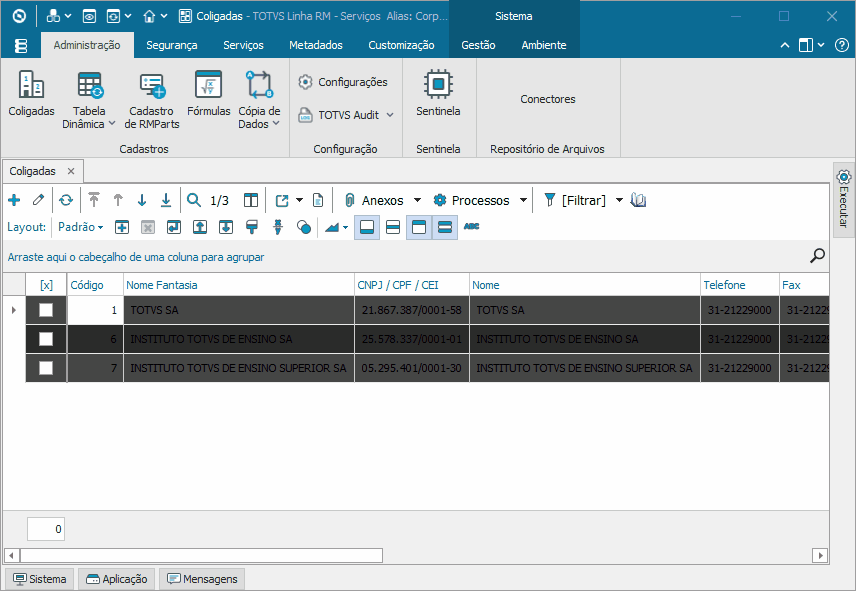Go to the first record arrow
Image resolution: width=856 pixels, height=591 pixels.
click(94, 200)
